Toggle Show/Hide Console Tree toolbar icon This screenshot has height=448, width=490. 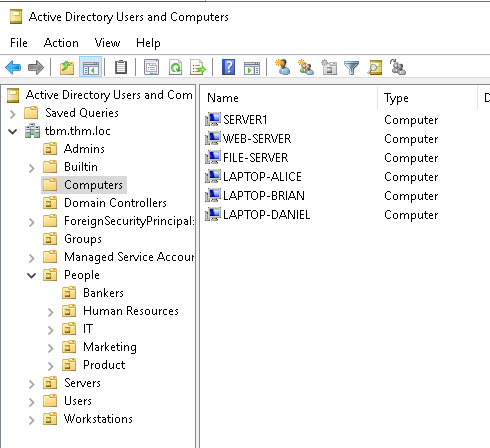click(91, 67)
